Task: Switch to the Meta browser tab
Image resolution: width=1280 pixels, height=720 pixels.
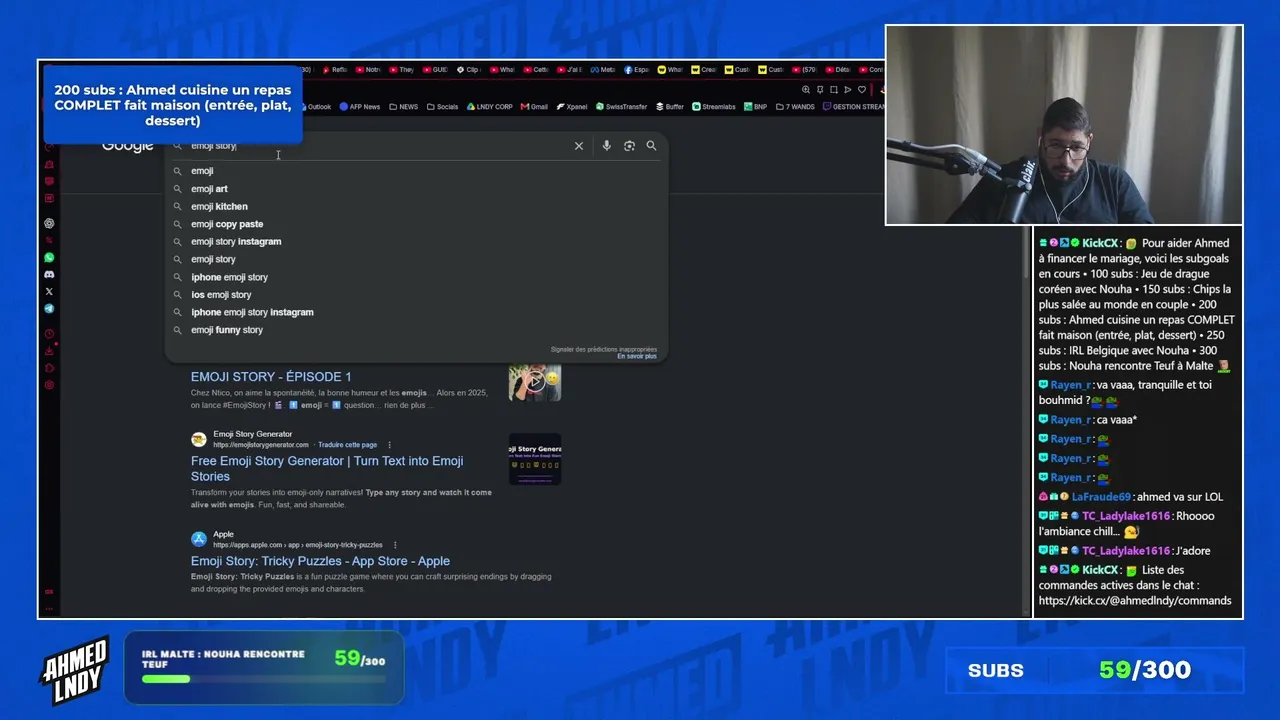Action: coord(603,70)
